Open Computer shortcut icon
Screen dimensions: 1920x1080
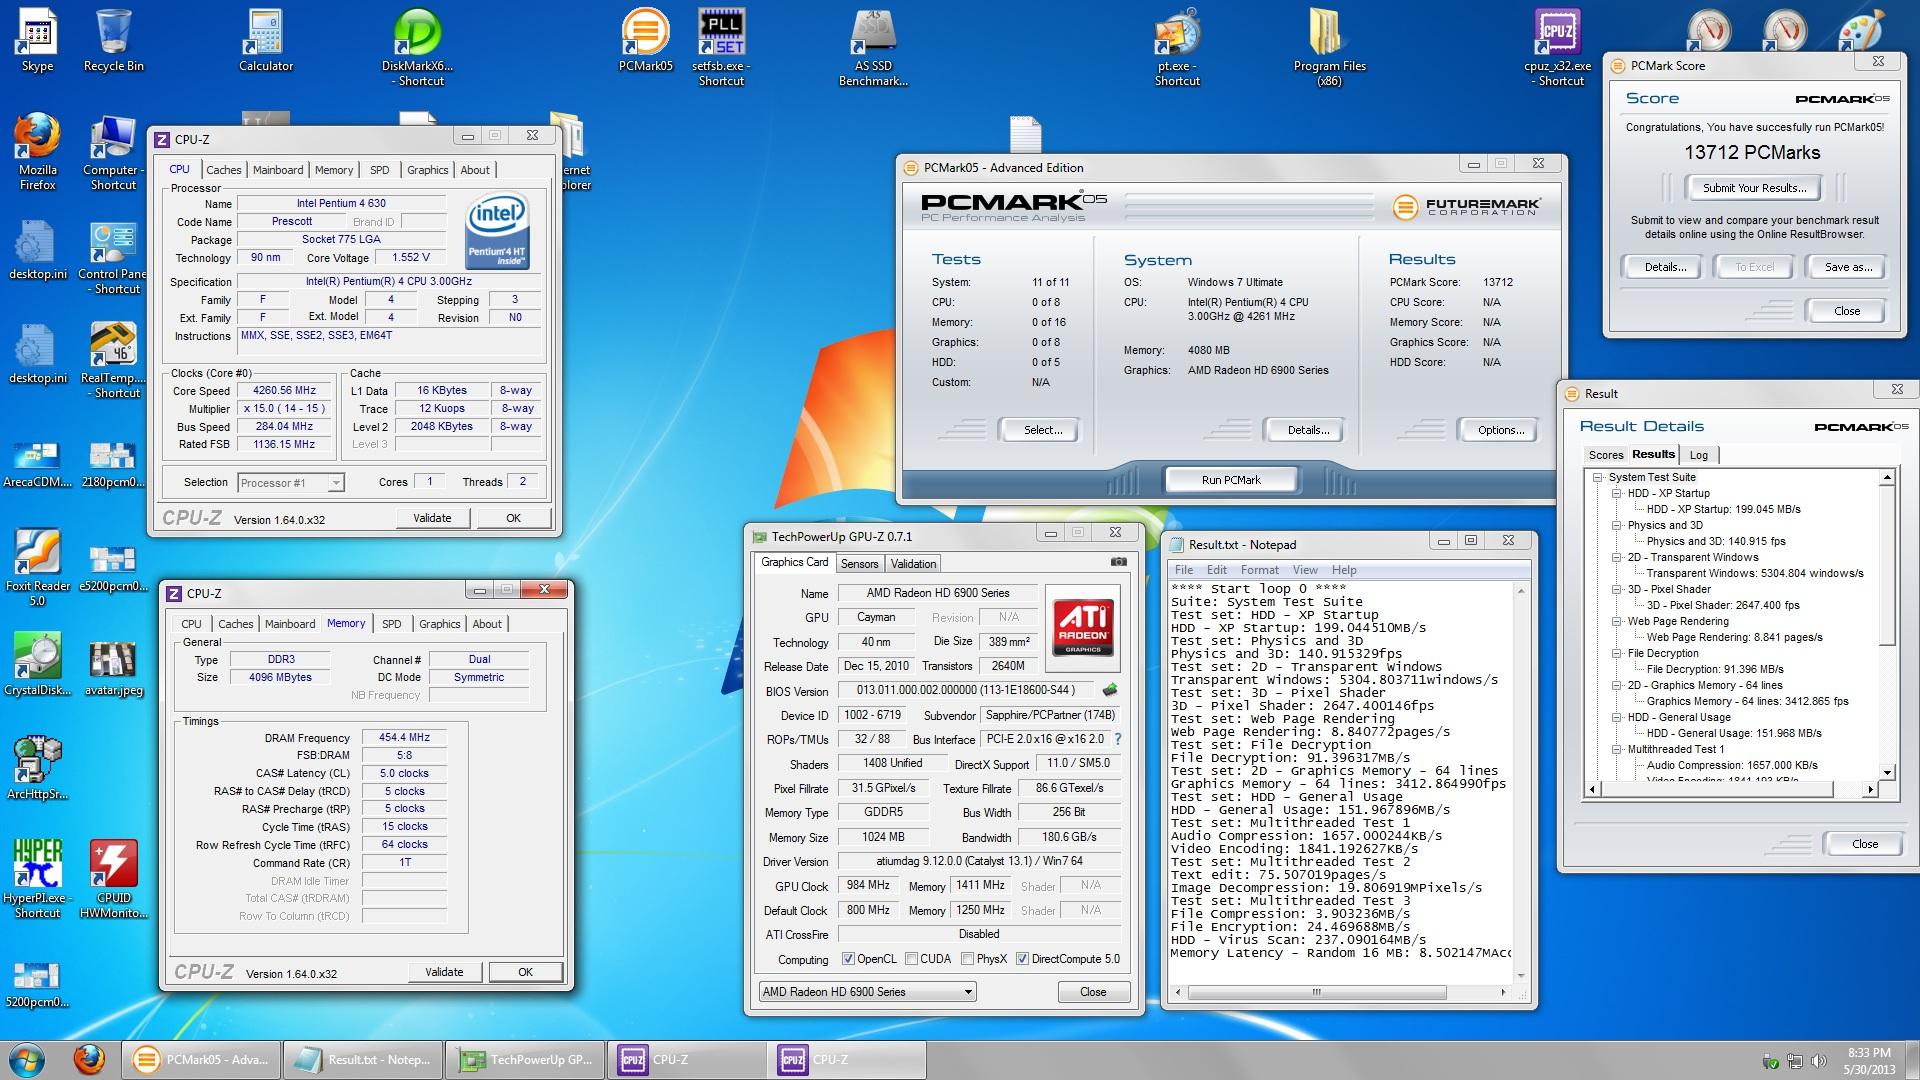coord(113,151)
